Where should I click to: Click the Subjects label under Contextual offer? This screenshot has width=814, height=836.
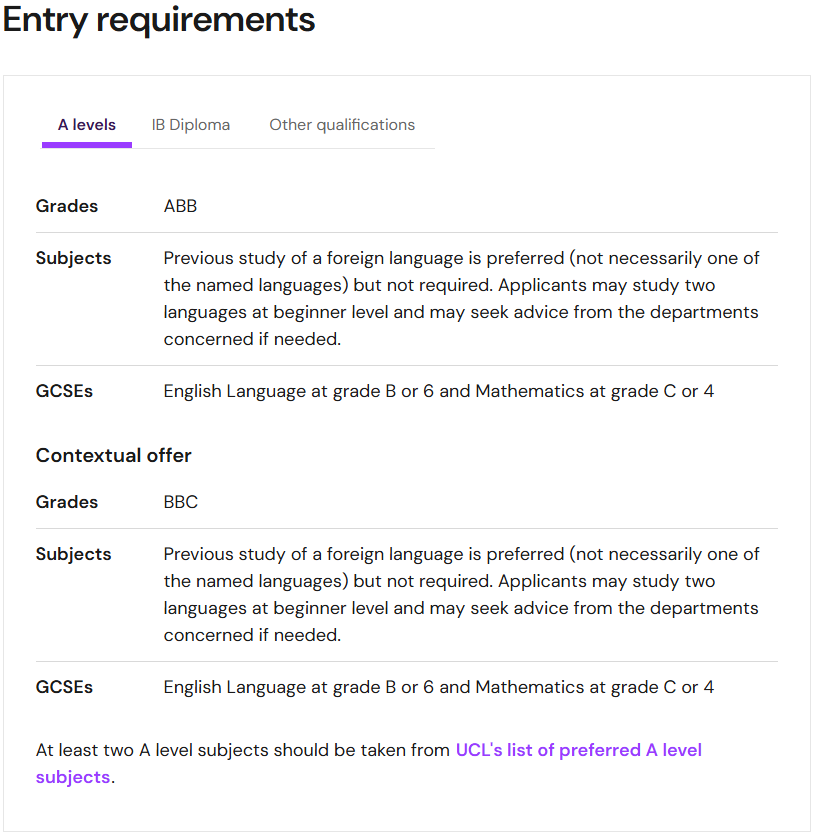point(74,554)
